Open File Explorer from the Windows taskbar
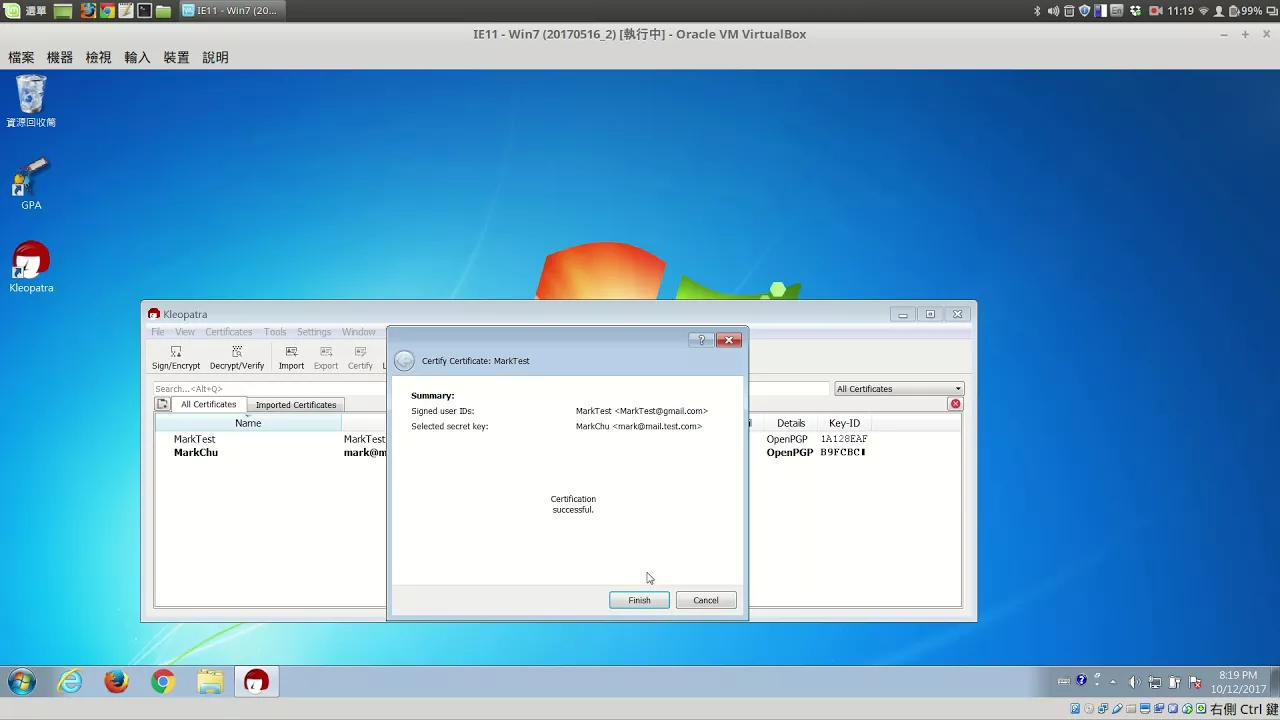This screenshot has height=720, width=1280. pyautogui.click(x=210, y=682)
